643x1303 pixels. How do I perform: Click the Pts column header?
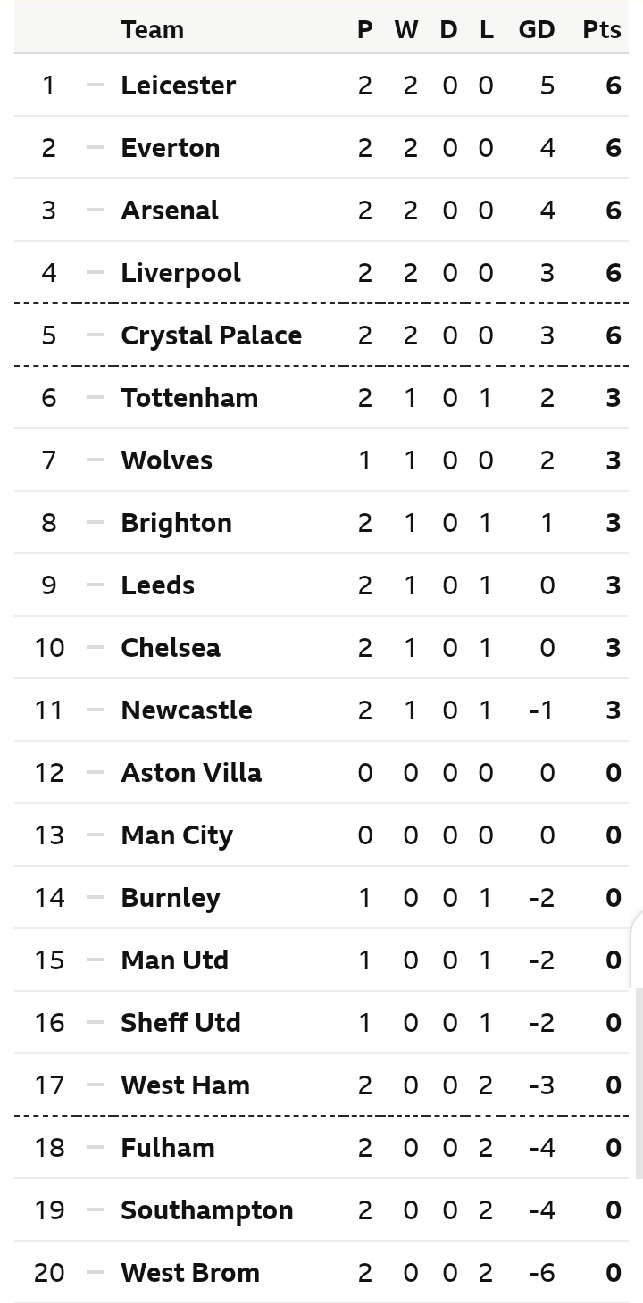click(x=602, y=30)
